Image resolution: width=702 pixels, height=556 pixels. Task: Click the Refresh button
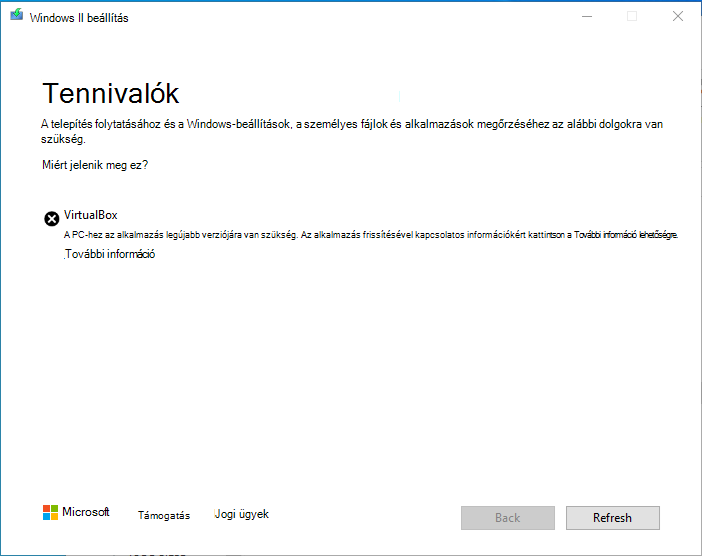pos(612,518)
